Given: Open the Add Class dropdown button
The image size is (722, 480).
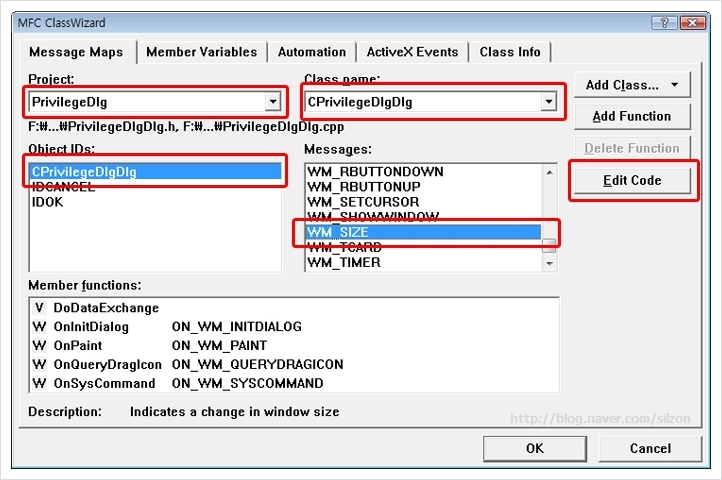Looking at the screenshot, I should (632, 85).
